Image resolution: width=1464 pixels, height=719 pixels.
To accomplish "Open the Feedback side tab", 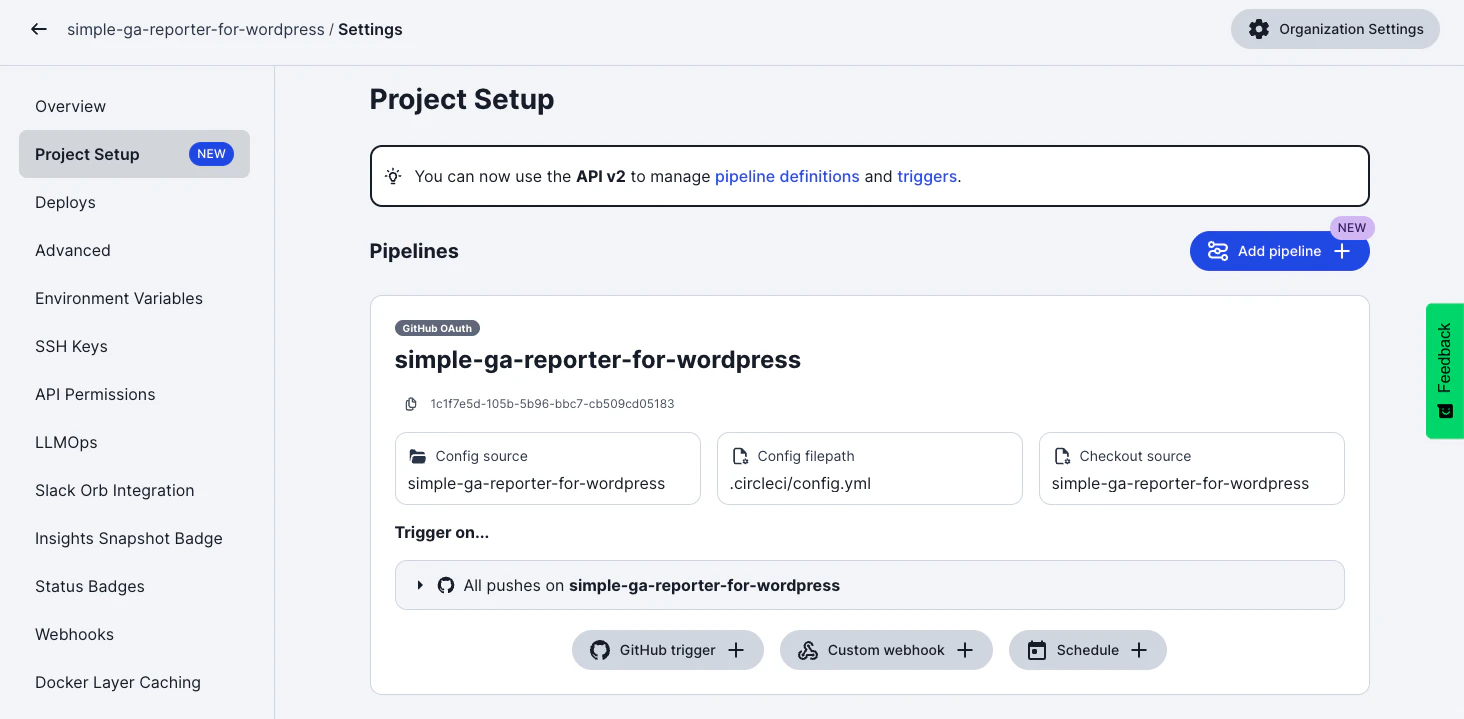I will click(x=1445, y=371).
